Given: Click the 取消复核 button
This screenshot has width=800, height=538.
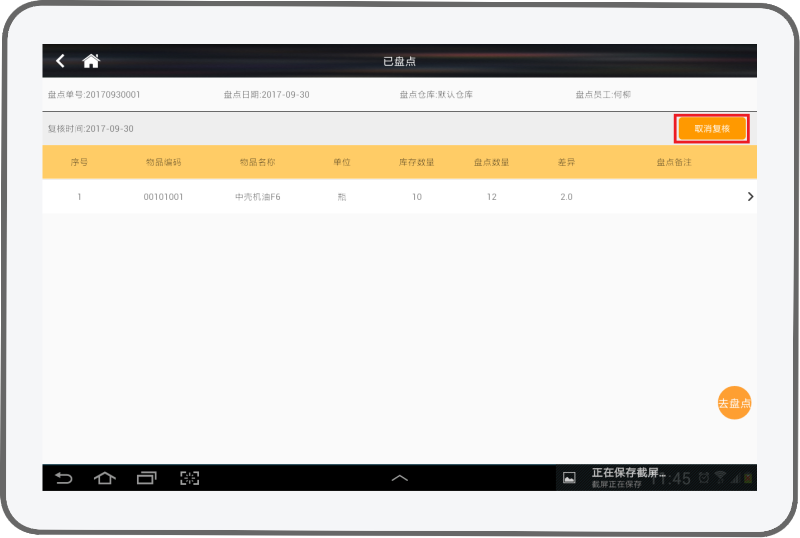Looking at the screenshot, I should (712, 129).
